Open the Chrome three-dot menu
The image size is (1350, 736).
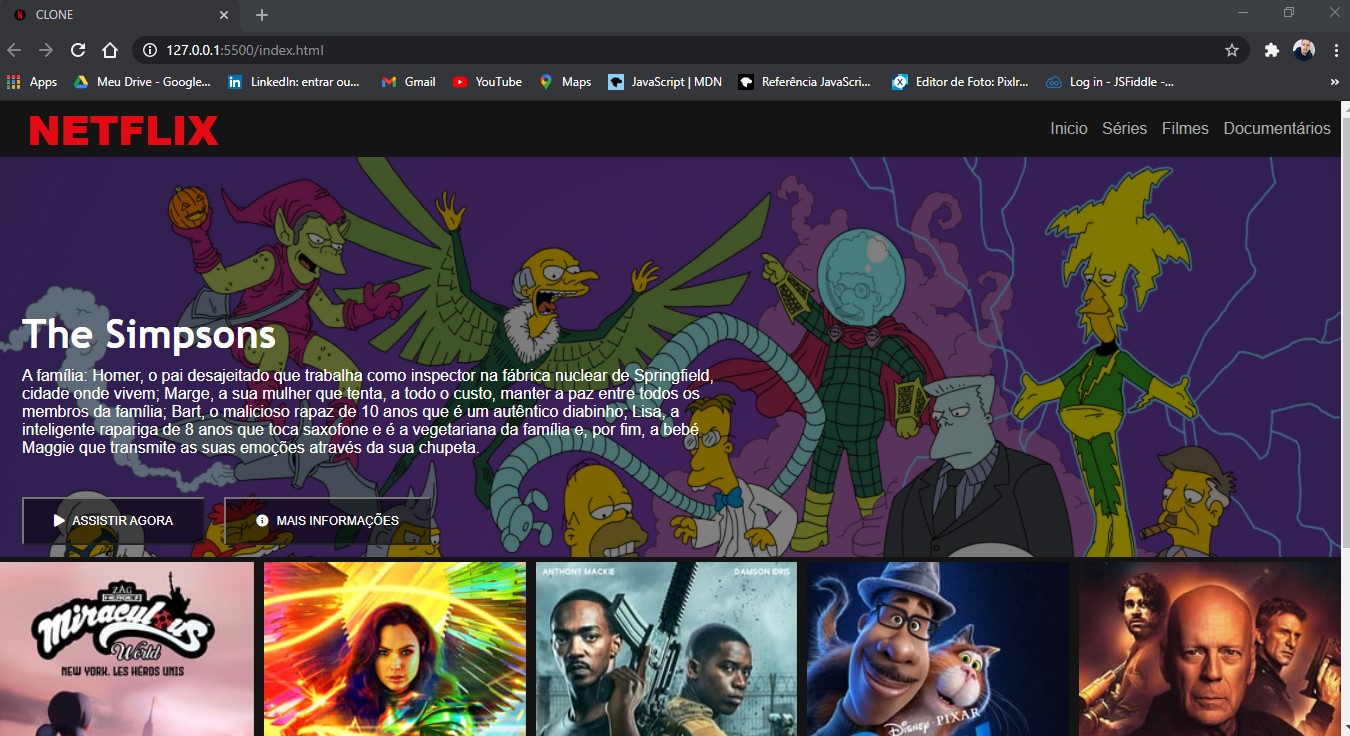(x=1336, y=50)
